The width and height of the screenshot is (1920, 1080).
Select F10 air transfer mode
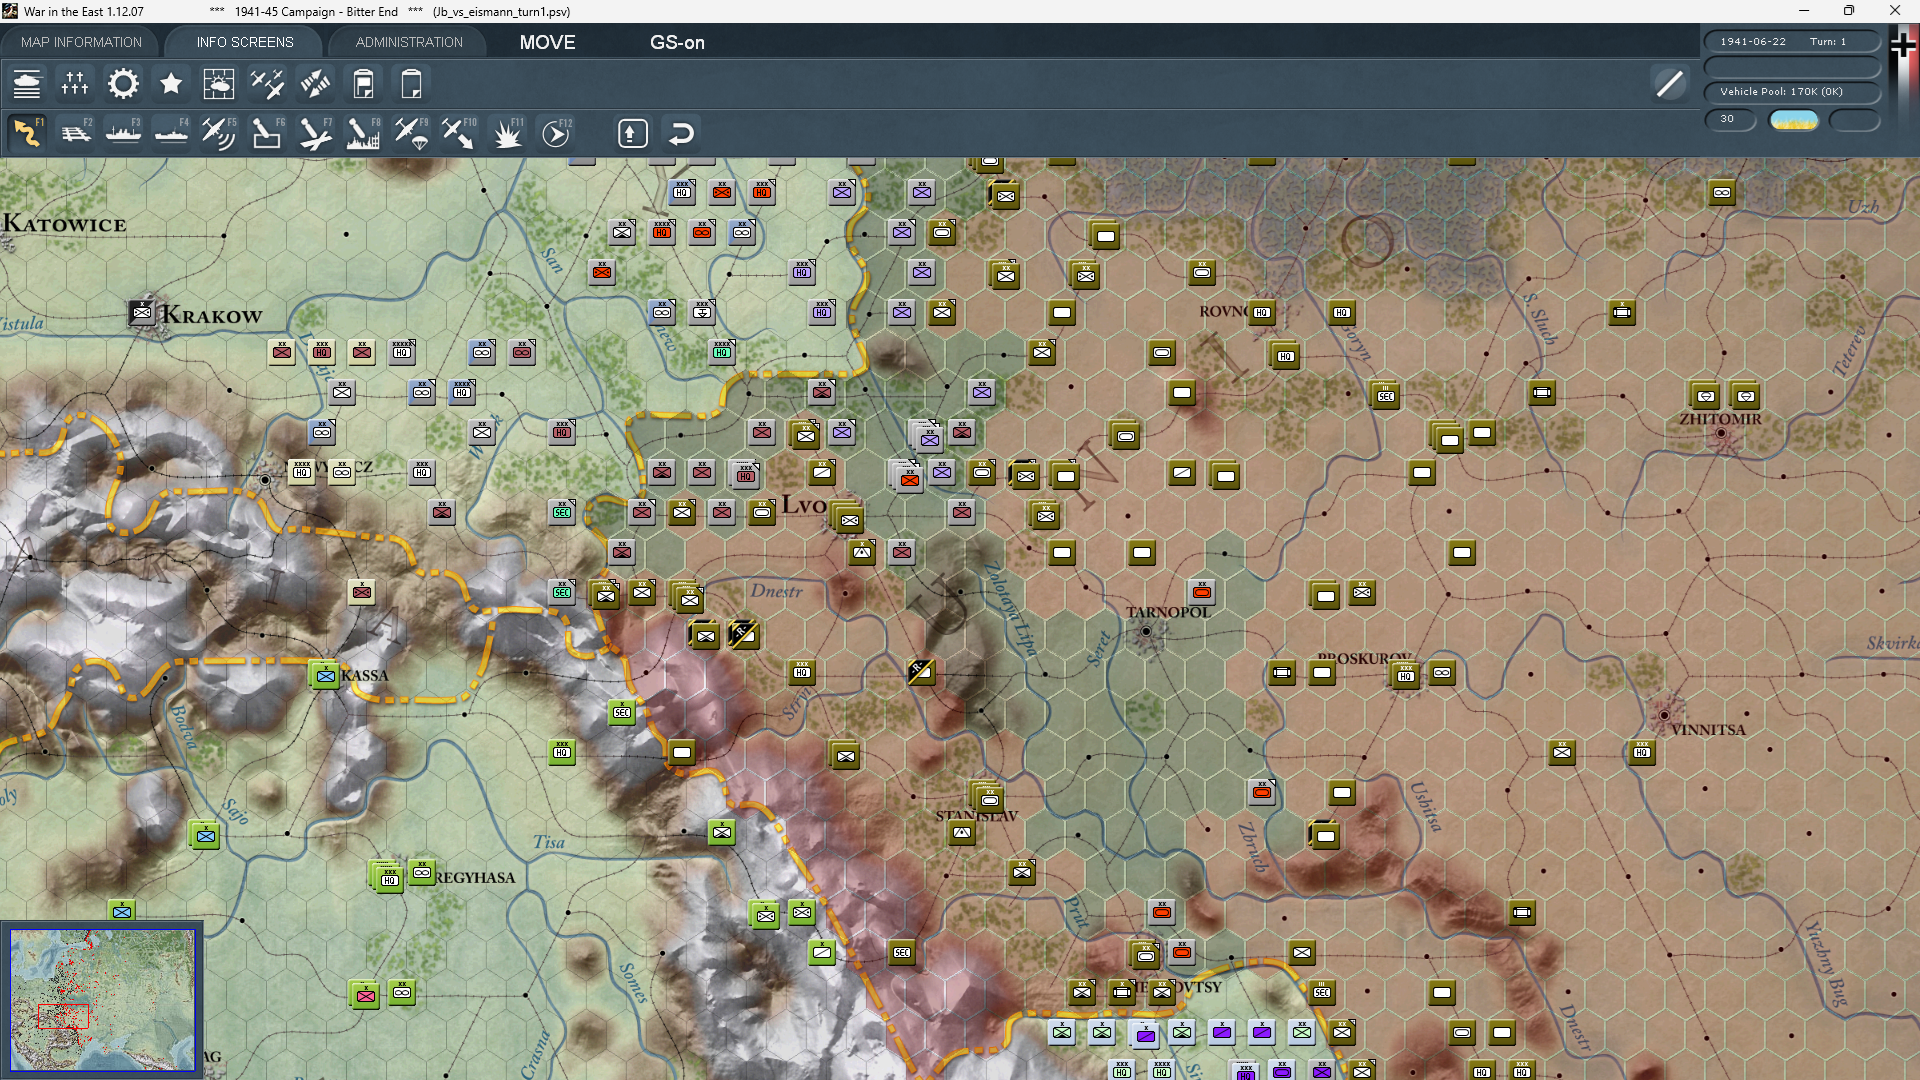point(459,133)
